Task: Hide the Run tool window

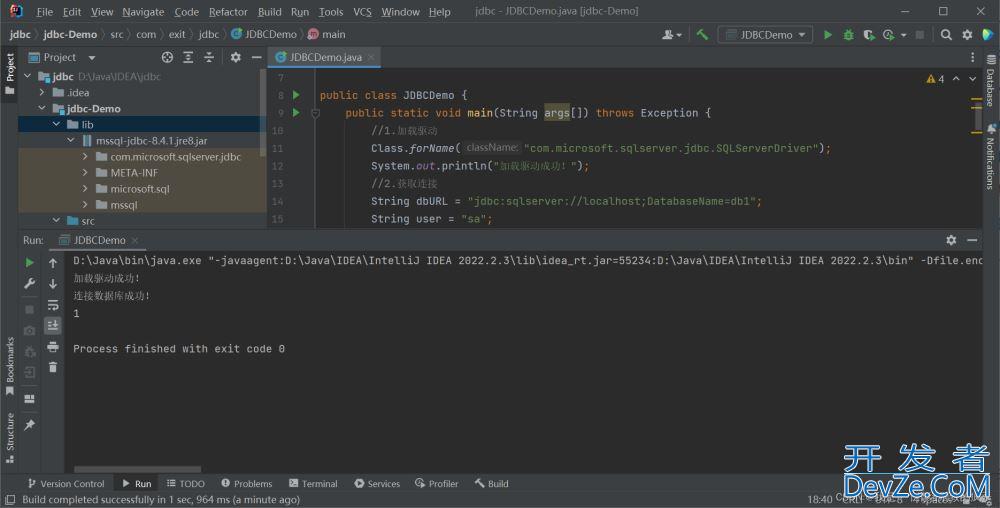Action: [972, 240]
